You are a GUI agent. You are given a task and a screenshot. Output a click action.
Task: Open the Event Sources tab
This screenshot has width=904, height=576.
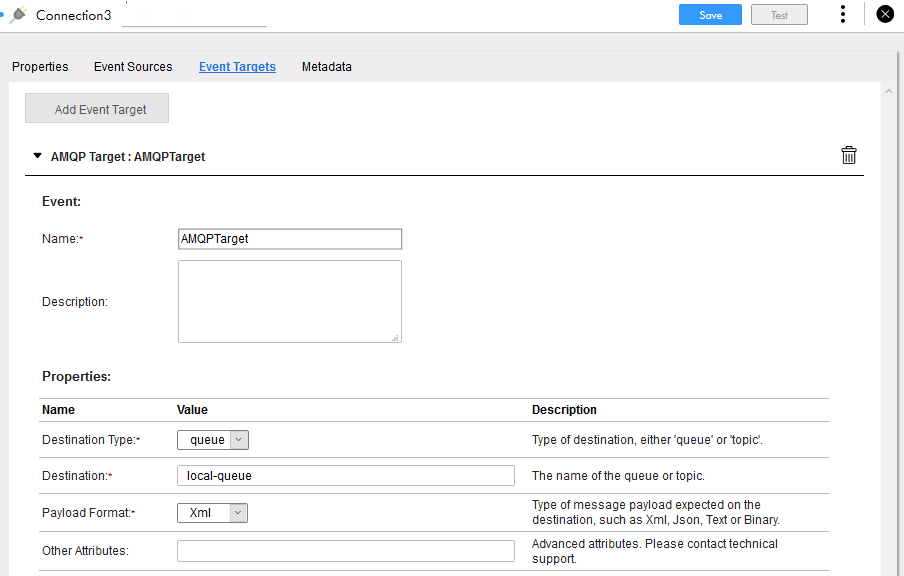(x=132, y=66)
